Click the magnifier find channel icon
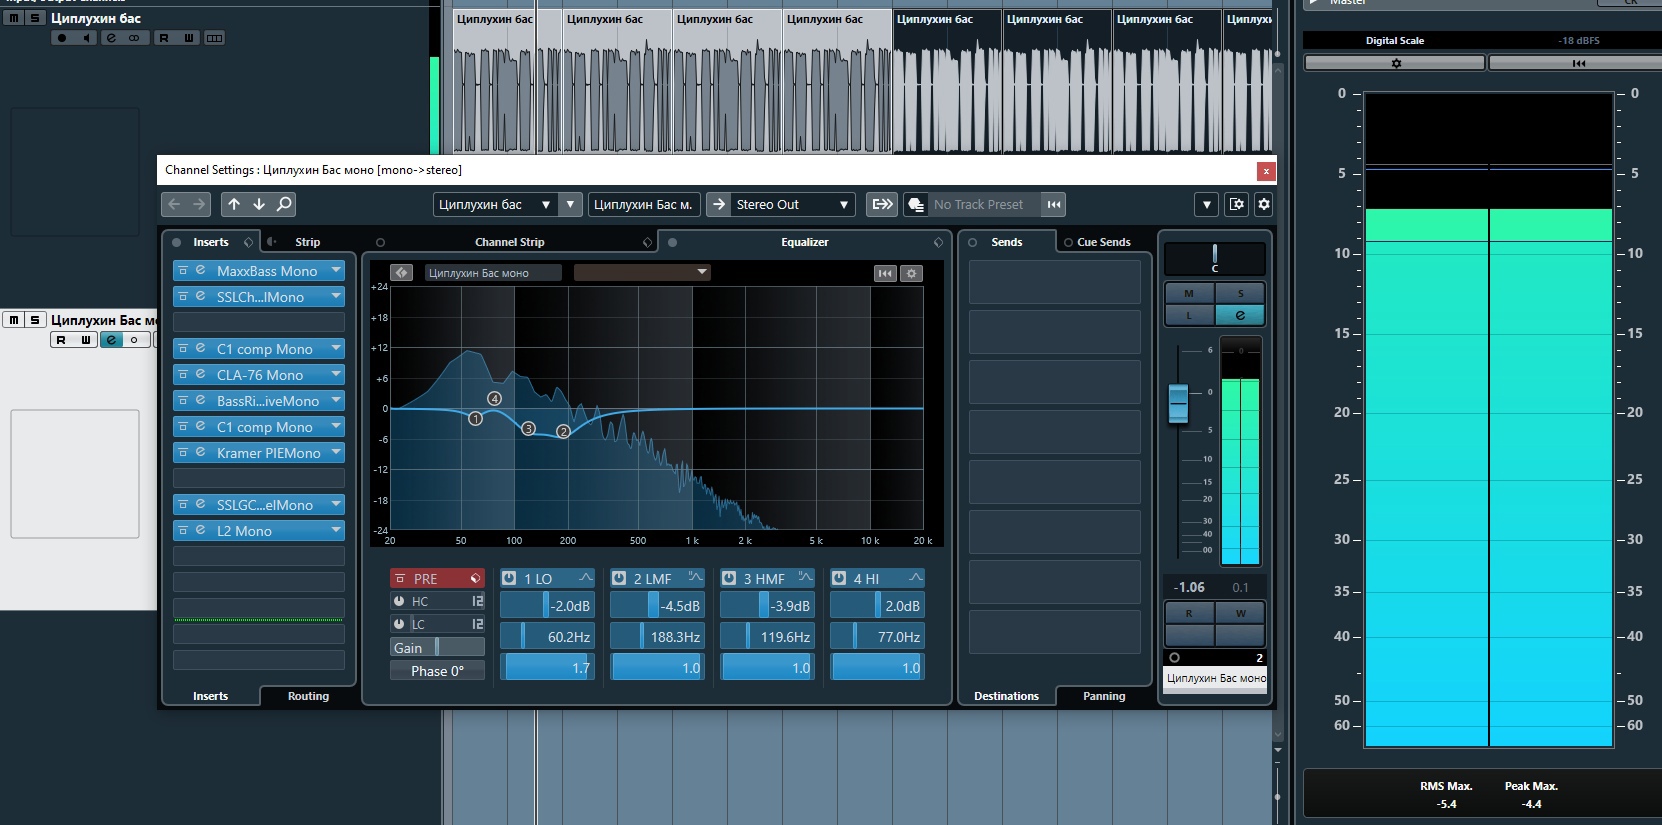1662x825 pixels. (x=284, y=204)
